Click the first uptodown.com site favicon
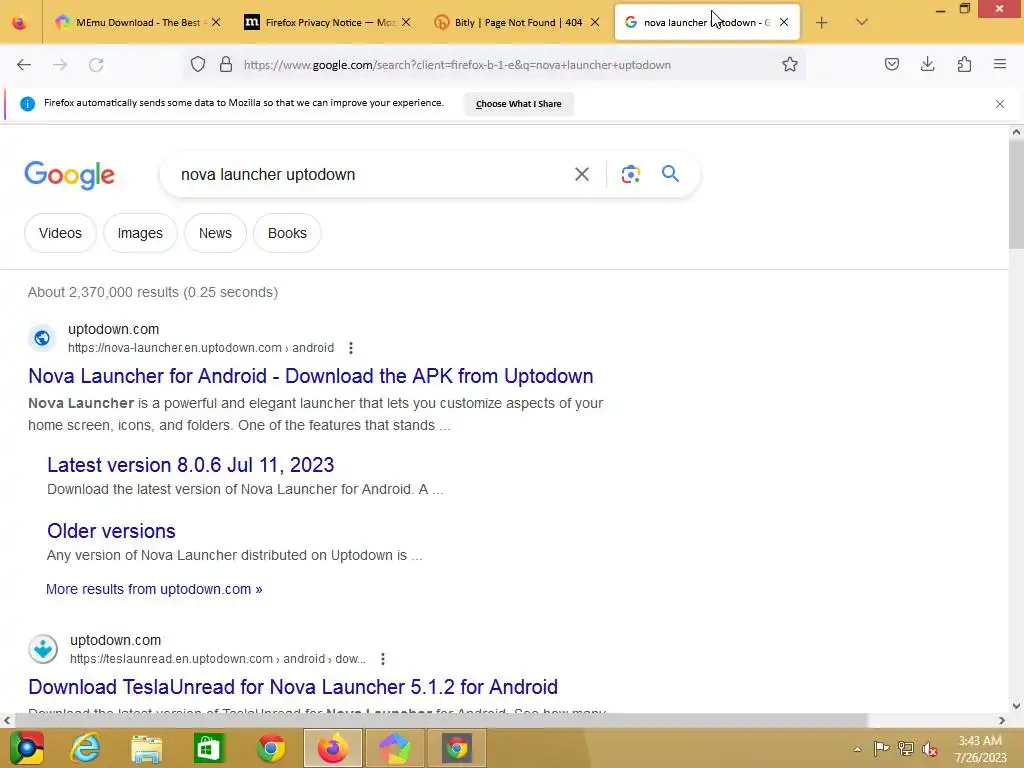Screen dimensions: 1024x768 pyautogui.click(x=42, y=338)
